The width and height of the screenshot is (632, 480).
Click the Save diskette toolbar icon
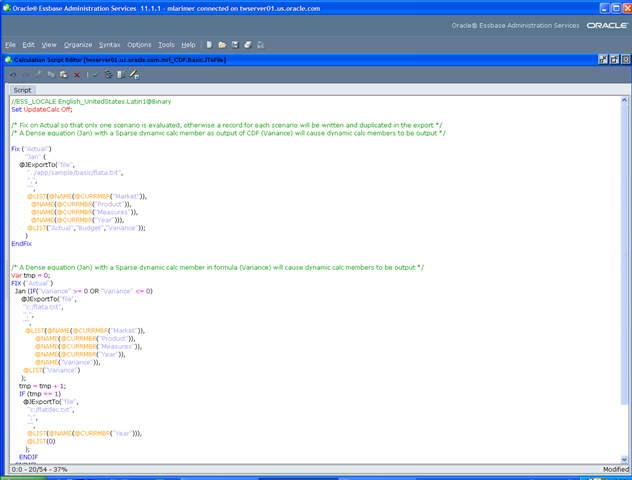point(235,45)
